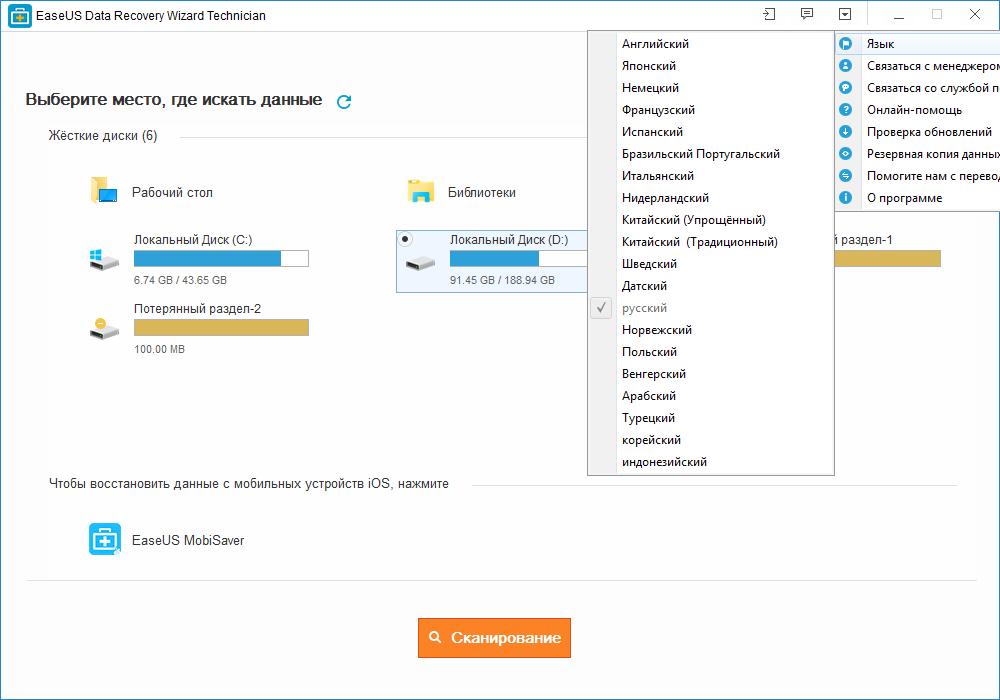
Task: Start scan with Сканирование button
Action: click(494, 638)
